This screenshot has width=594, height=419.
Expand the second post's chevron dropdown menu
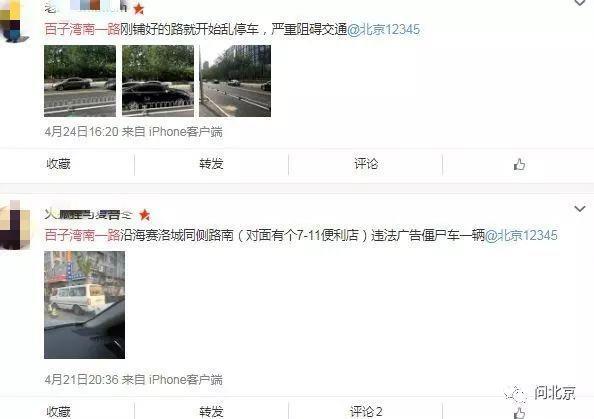(x=580, y=209)
